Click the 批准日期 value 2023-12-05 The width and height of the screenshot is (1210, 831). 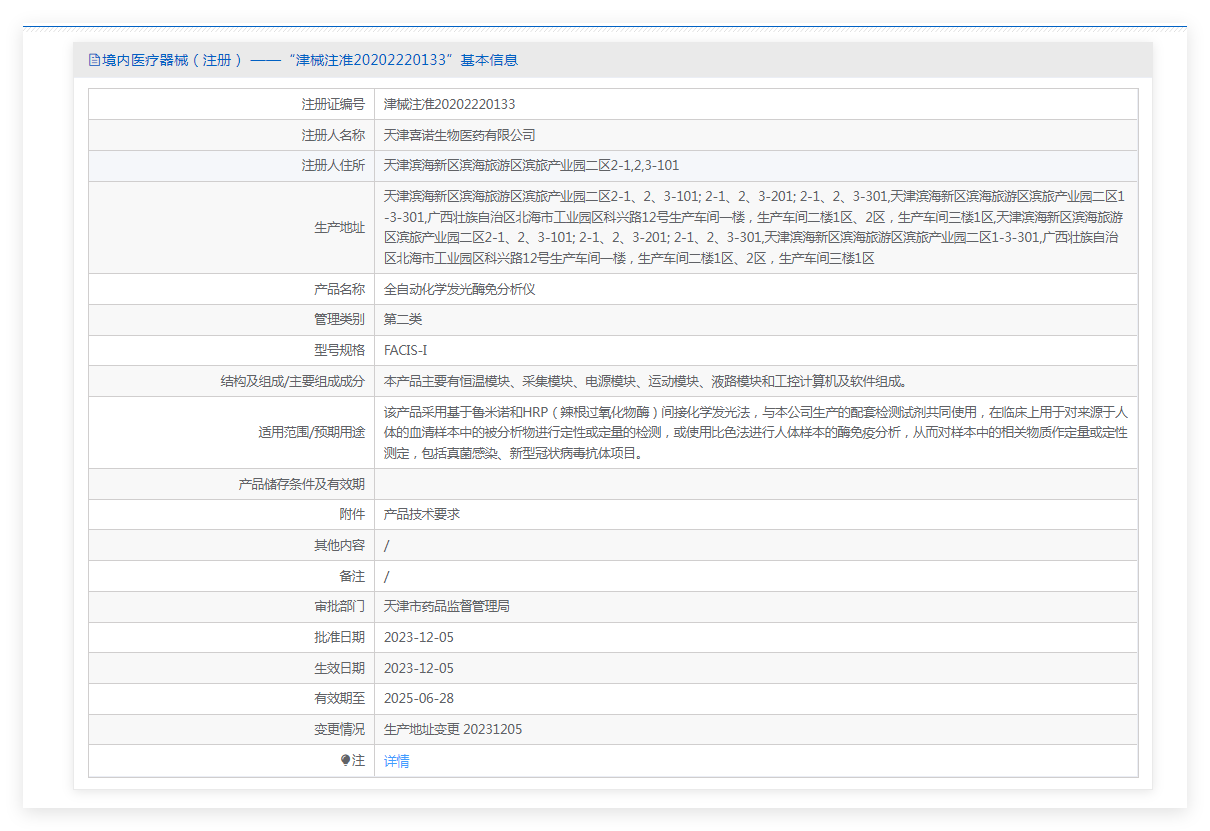click(418, 637)
